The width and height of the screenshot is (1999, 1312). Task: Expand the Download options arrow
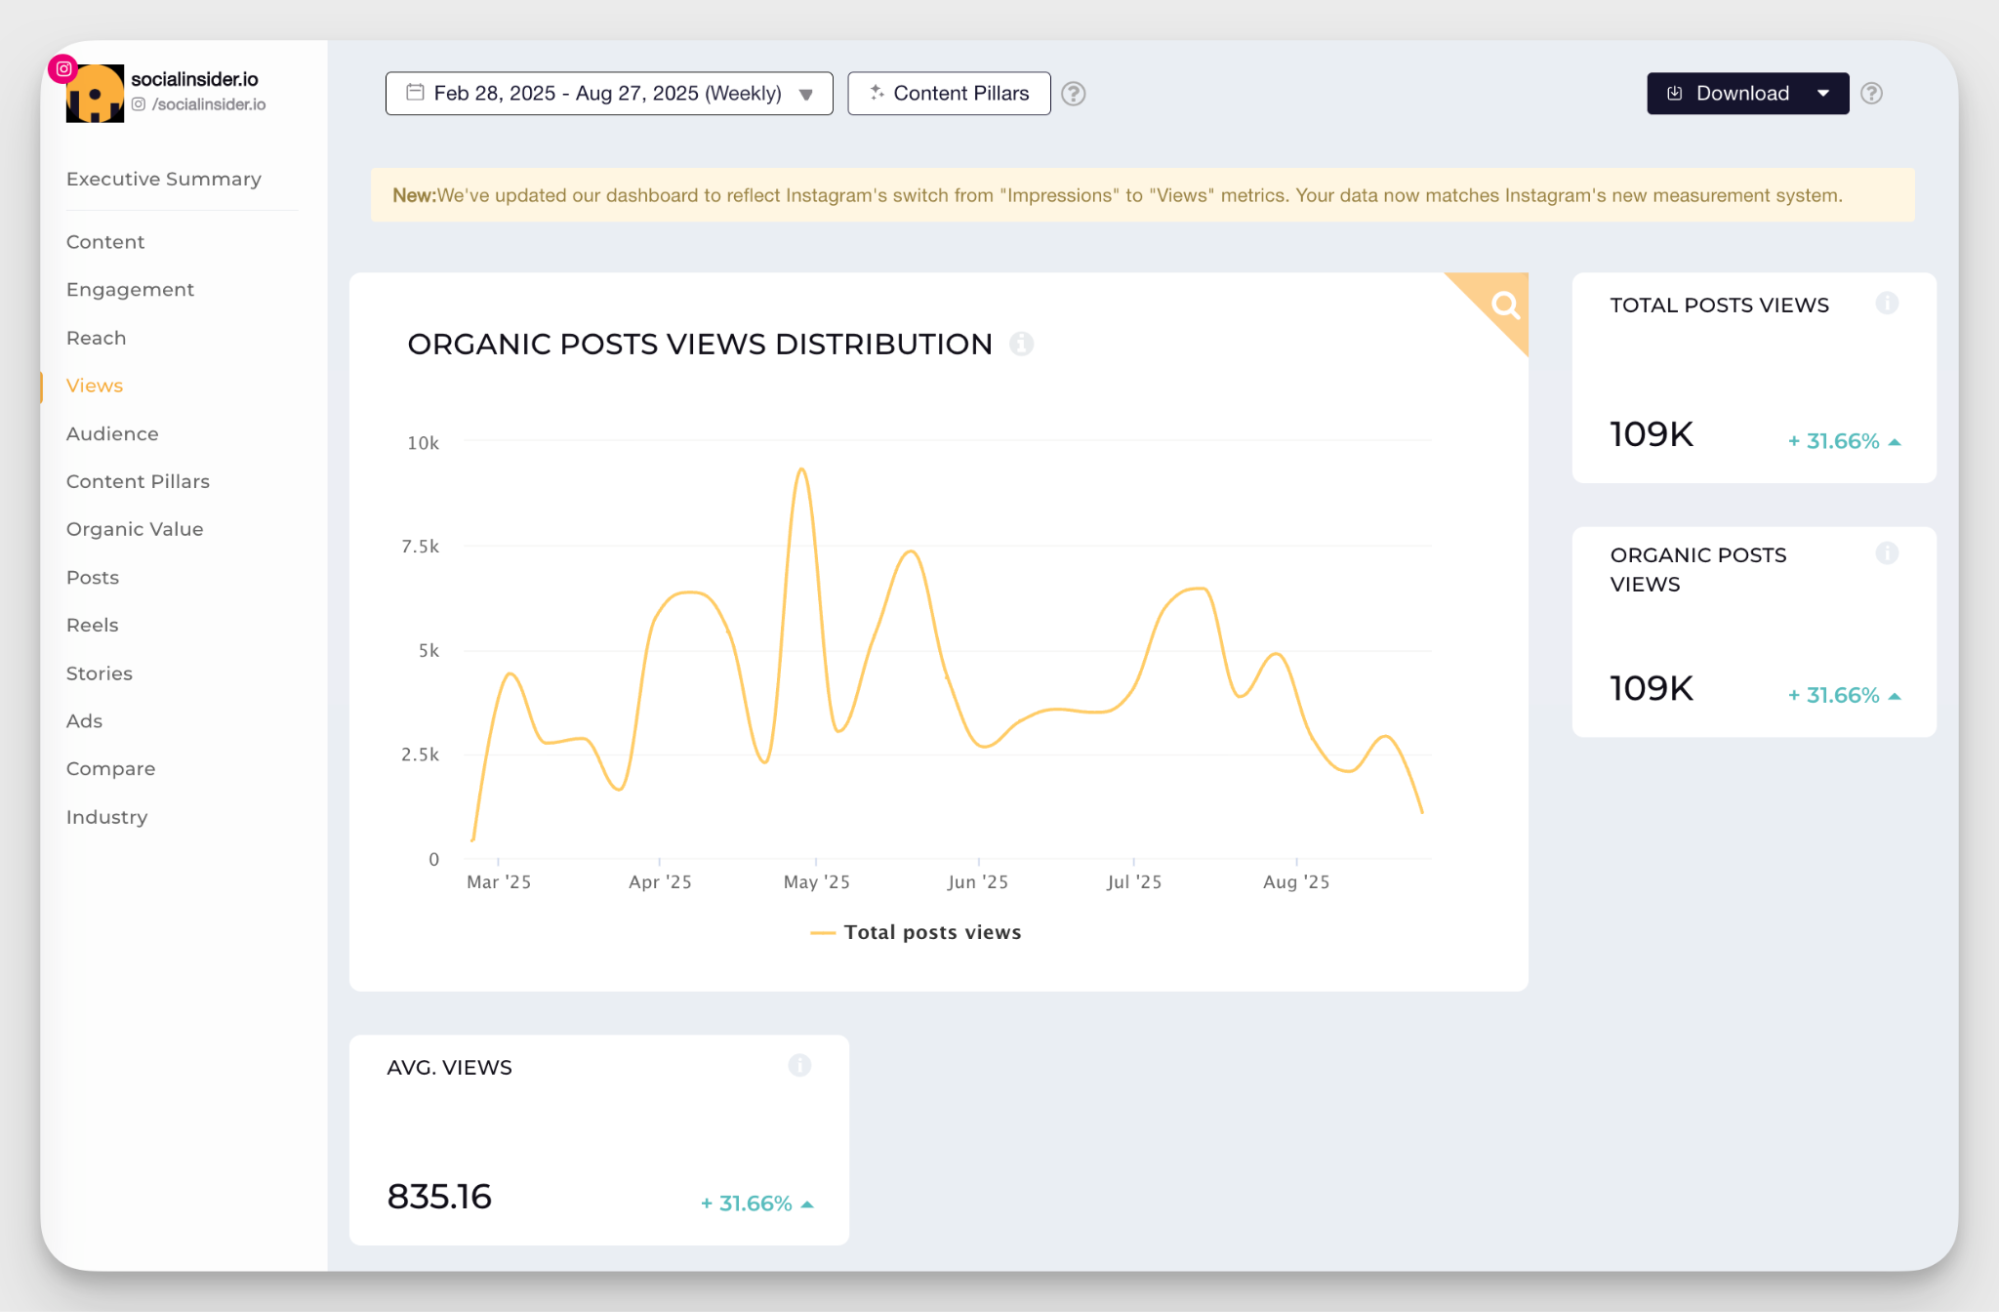pos(1823,94)
